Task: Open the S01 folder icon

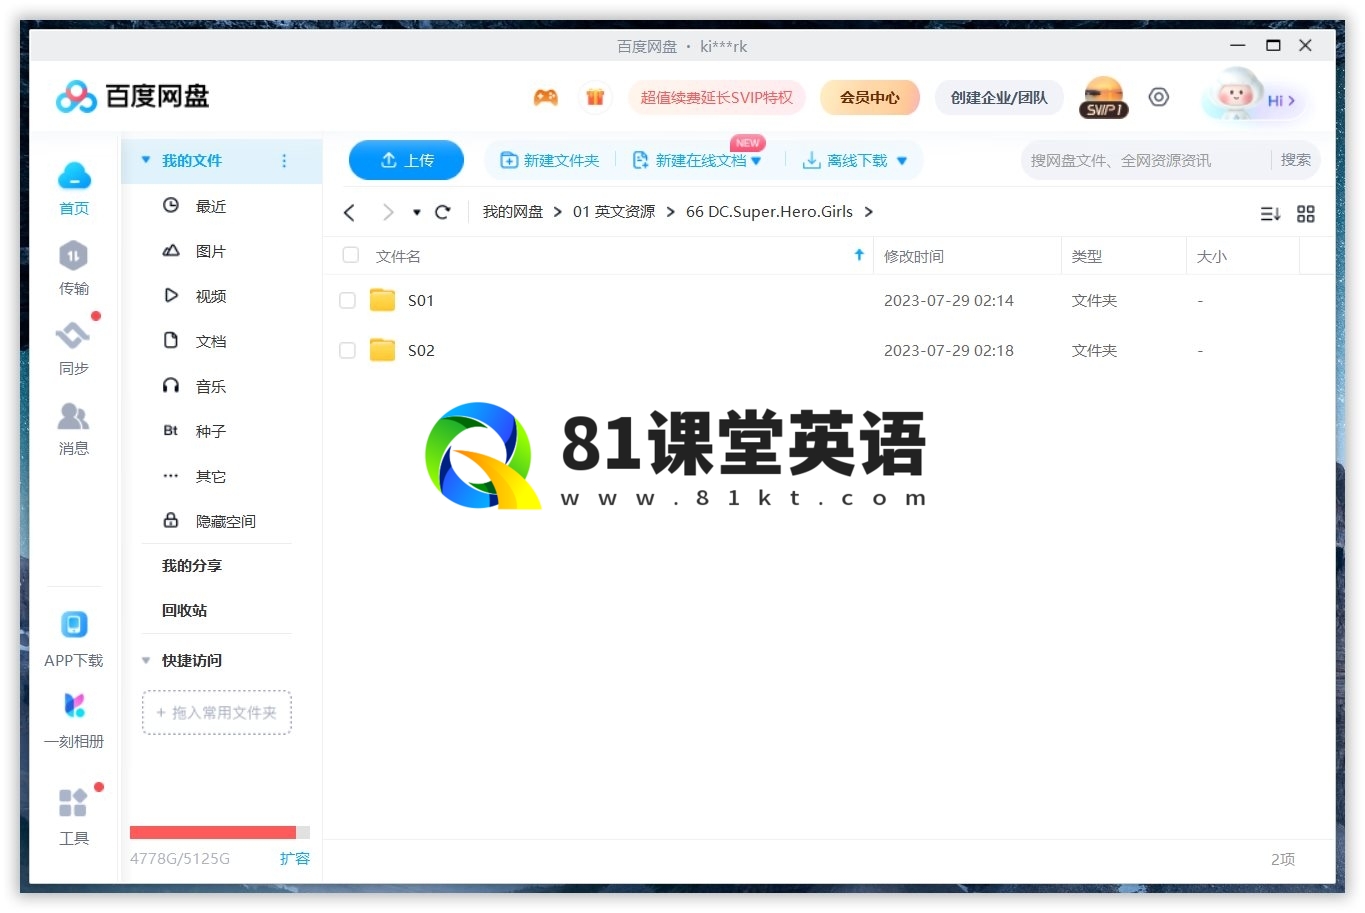Action: [383, 300]
